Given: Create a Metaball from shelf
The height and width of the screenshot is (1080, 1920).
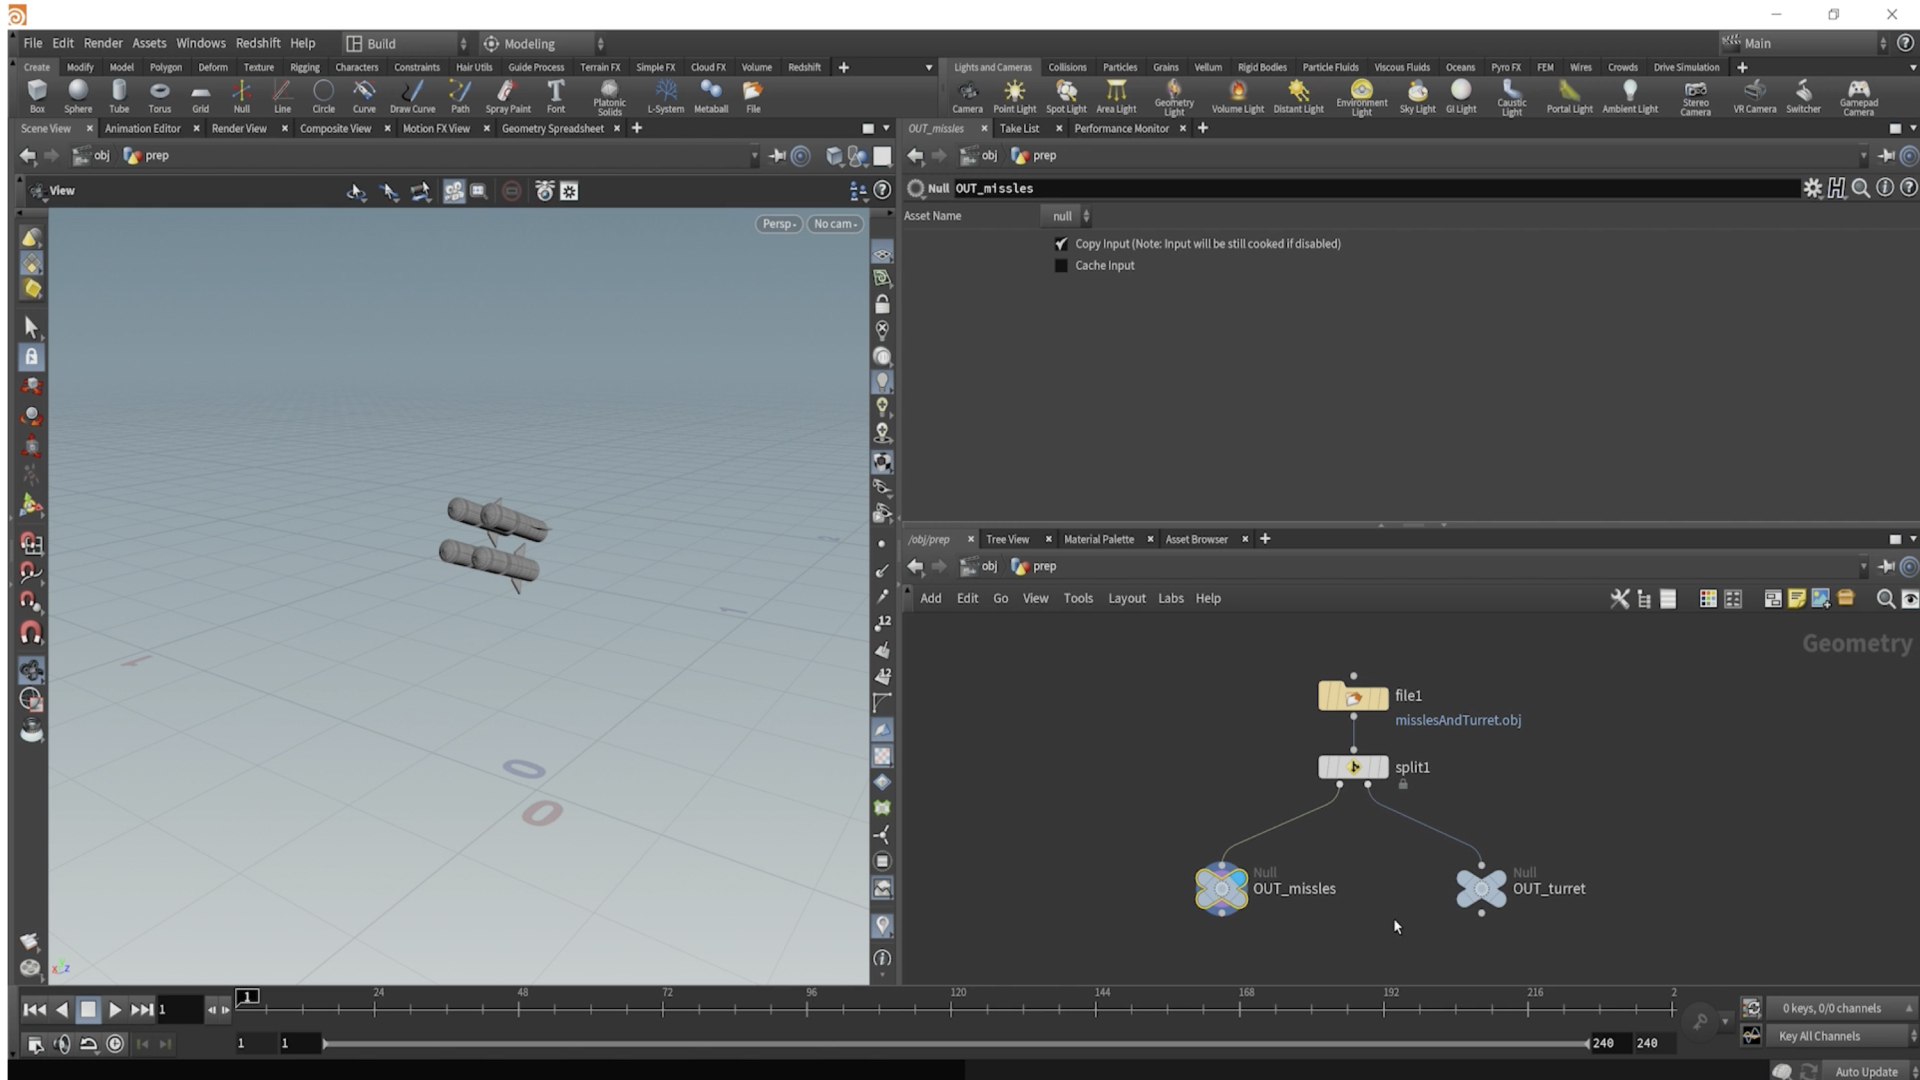Looking at the screenshot, I should 711,97.
